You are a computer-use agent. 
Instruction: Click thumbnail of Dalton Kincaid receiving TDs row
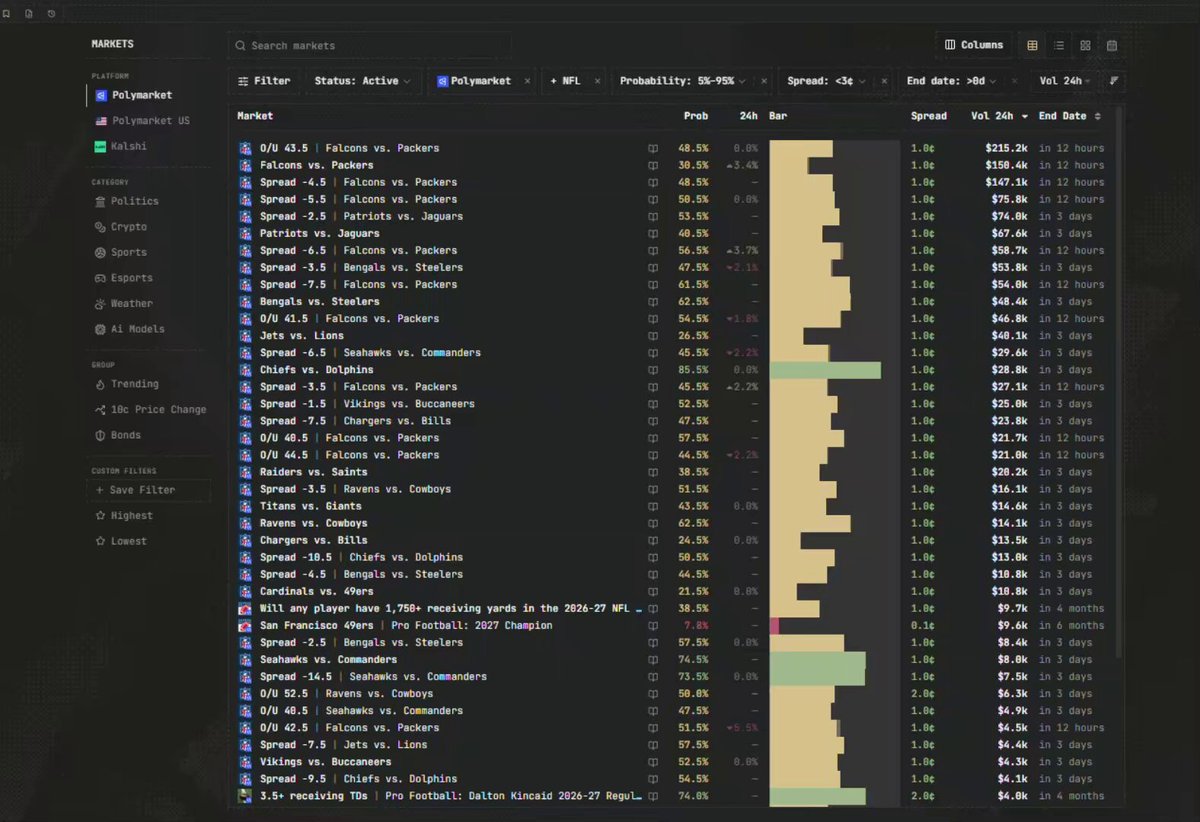(245, 796)
